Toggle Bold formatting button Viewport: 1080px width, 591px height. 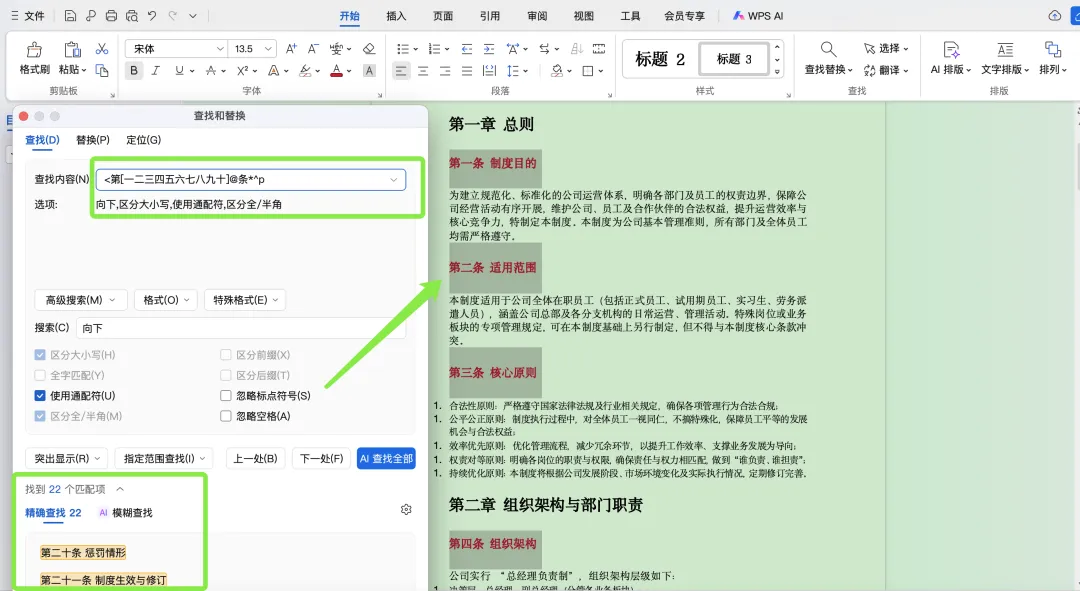coord(134,70)
